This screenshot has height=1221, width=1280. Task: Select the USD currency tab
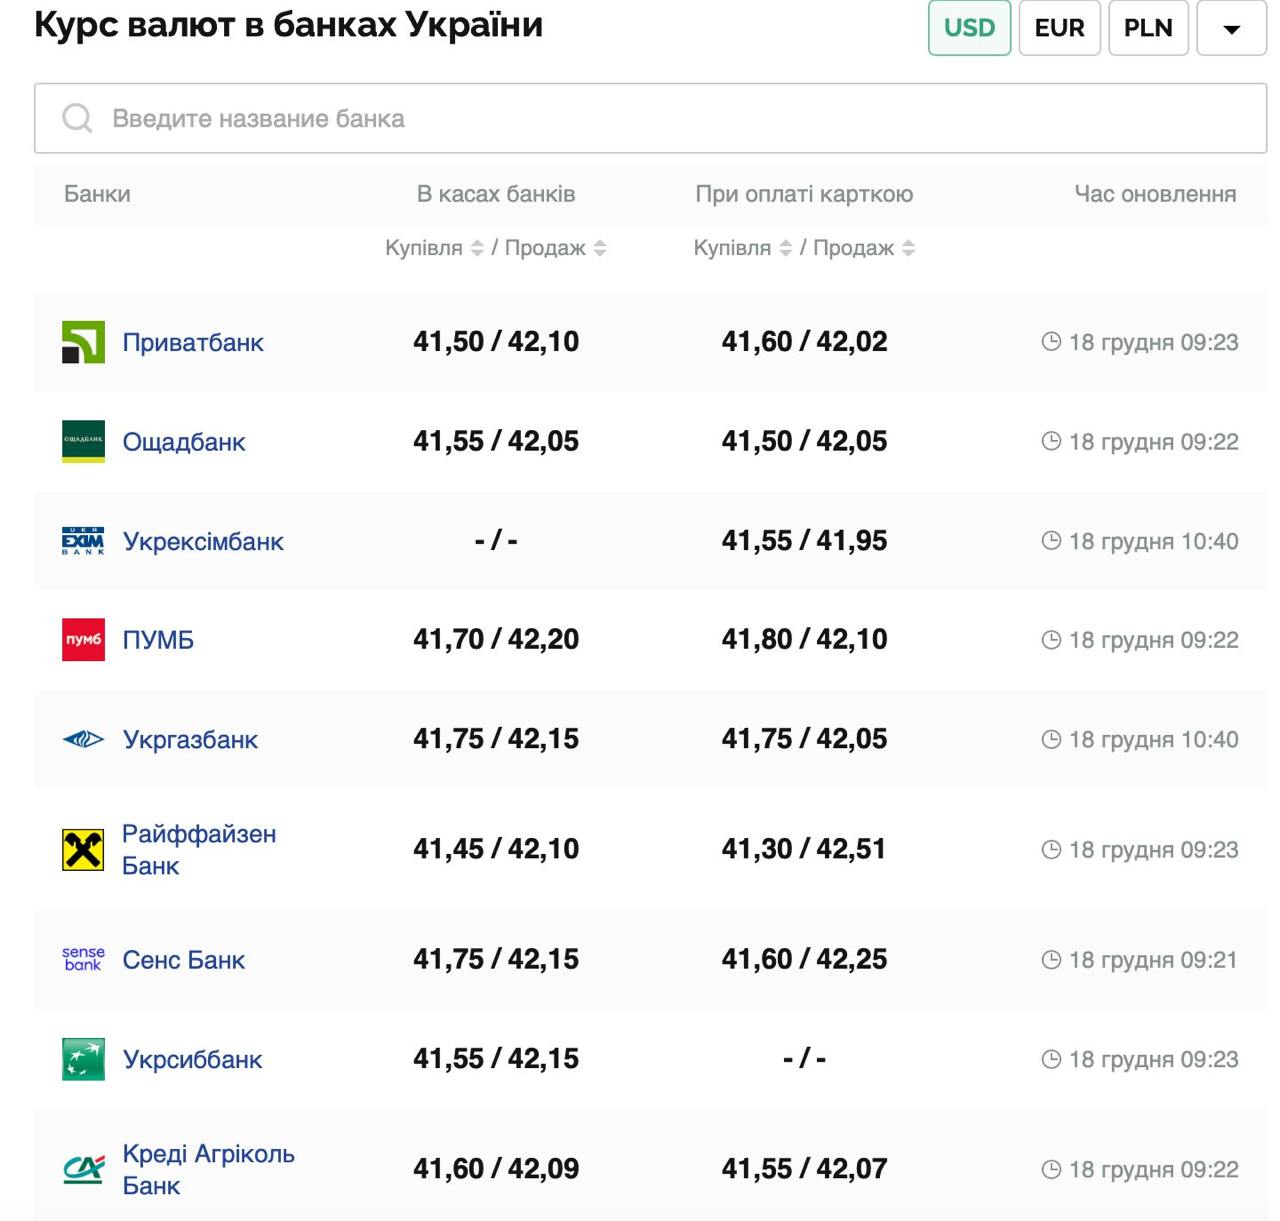coord(969,28)
